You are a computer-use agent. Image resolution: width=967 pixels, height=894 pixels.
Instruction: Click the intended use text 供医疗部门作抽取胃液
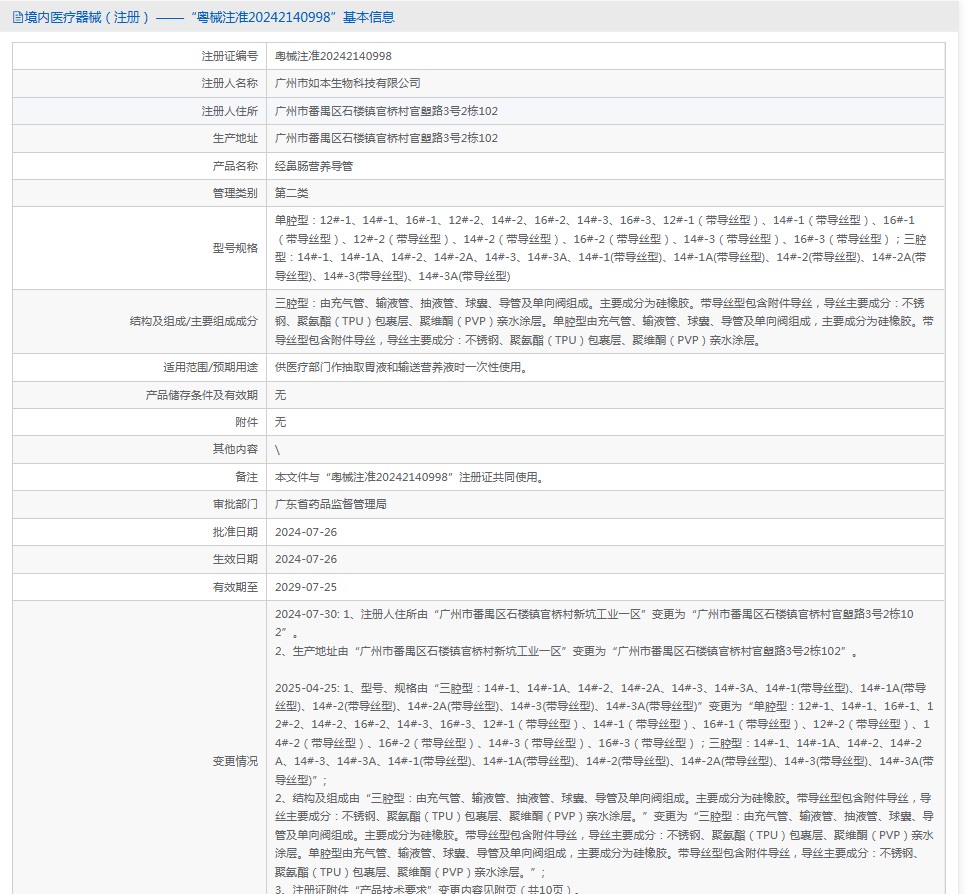tap(401, 367)
